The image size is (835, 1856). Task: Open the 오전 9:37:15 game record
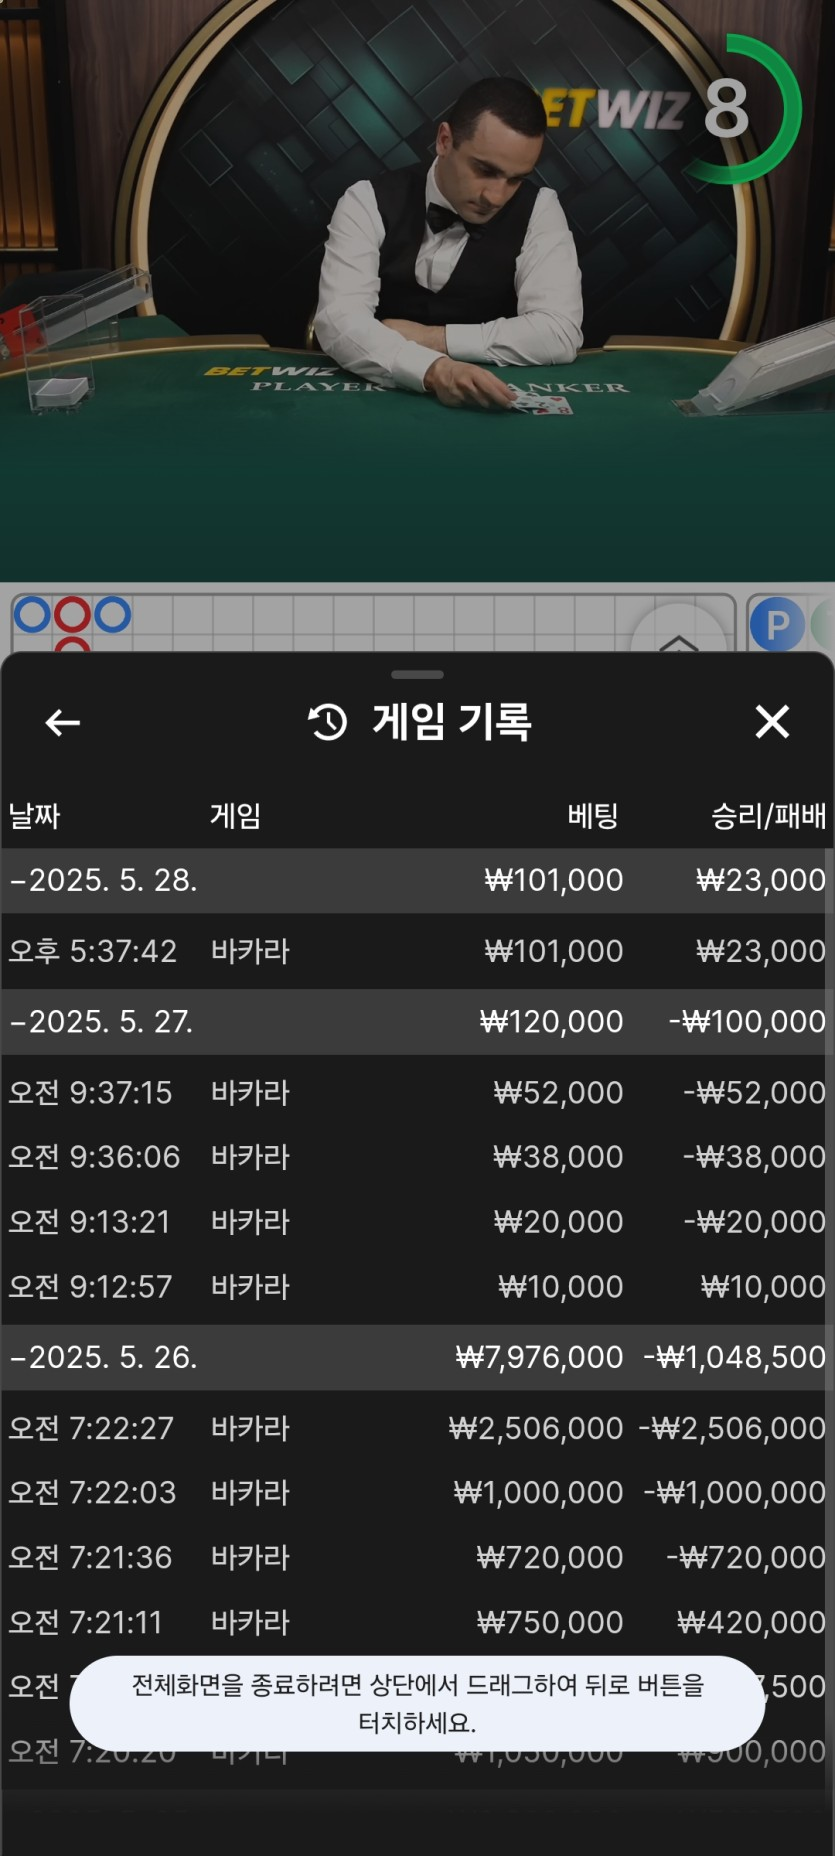tap(417, 1092)
